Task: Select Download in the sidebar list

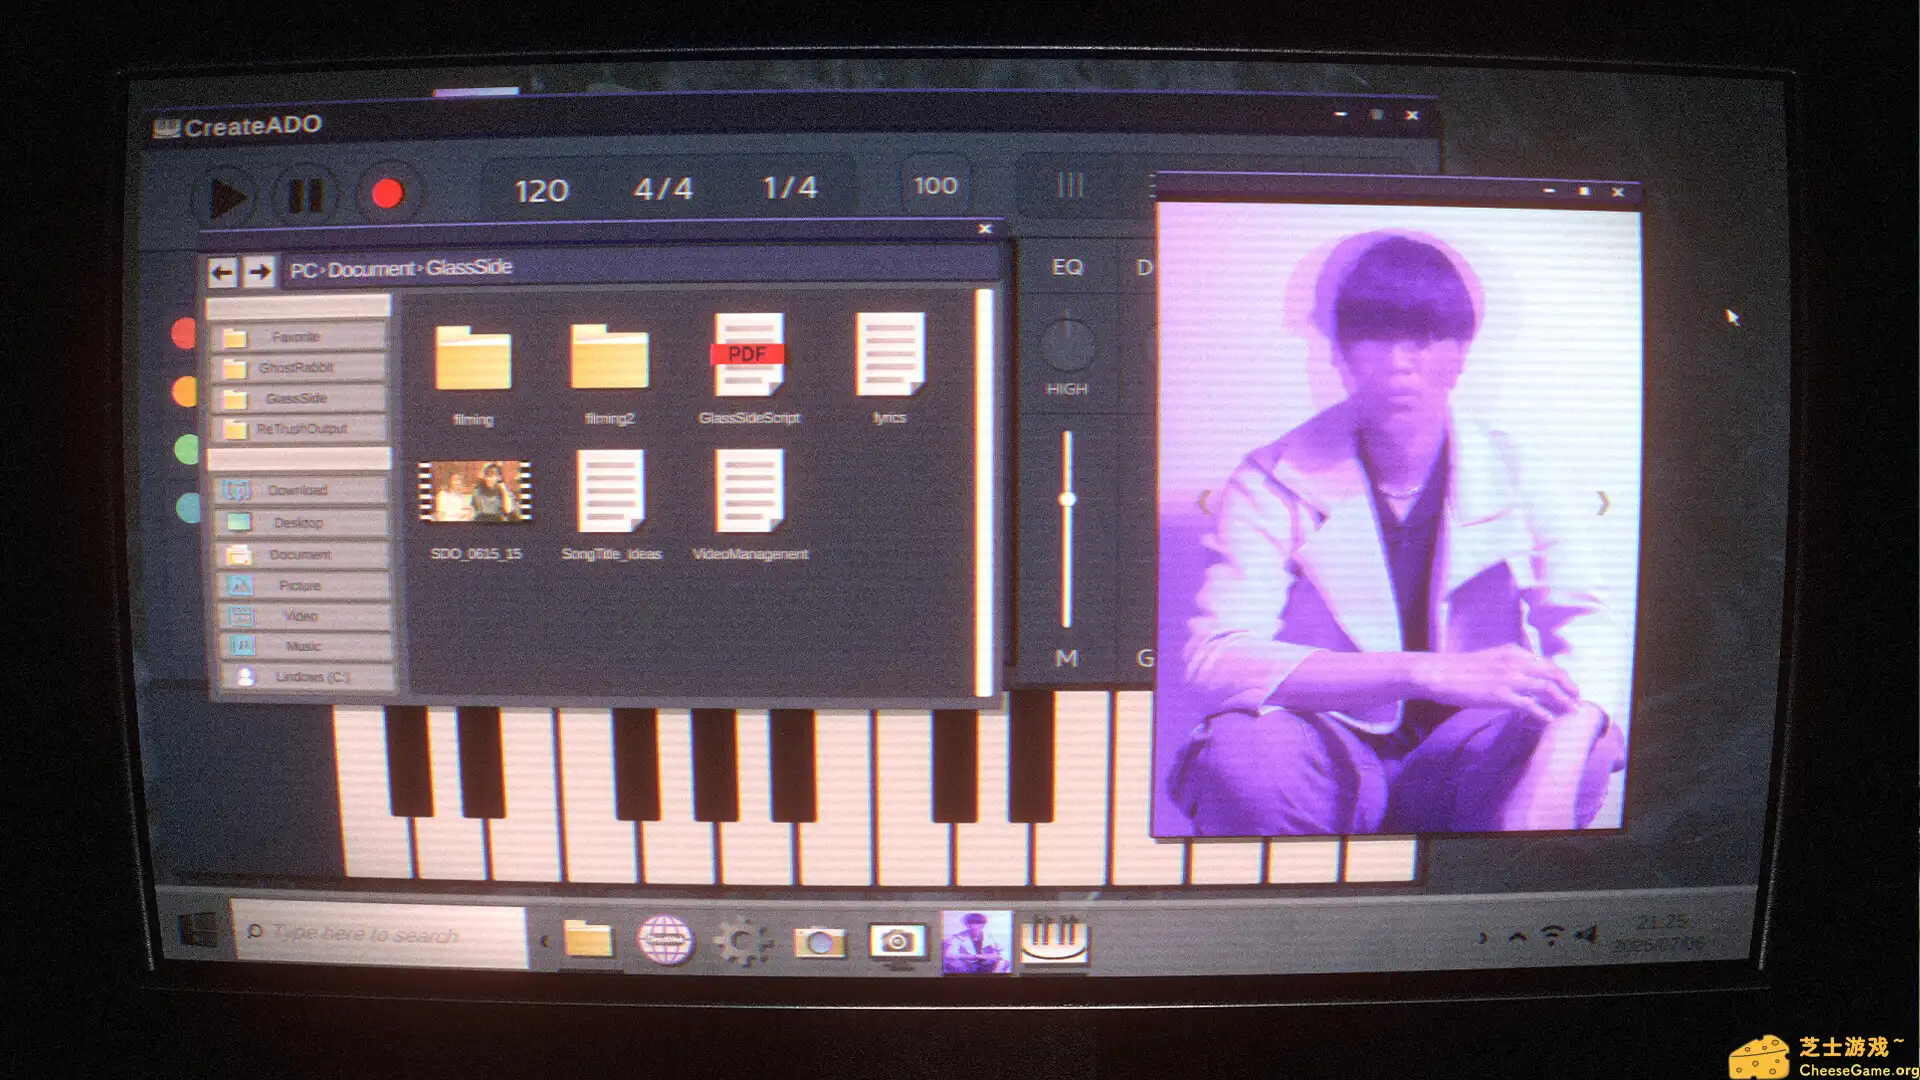Action: pyautogui.click(x=297, y=490)
